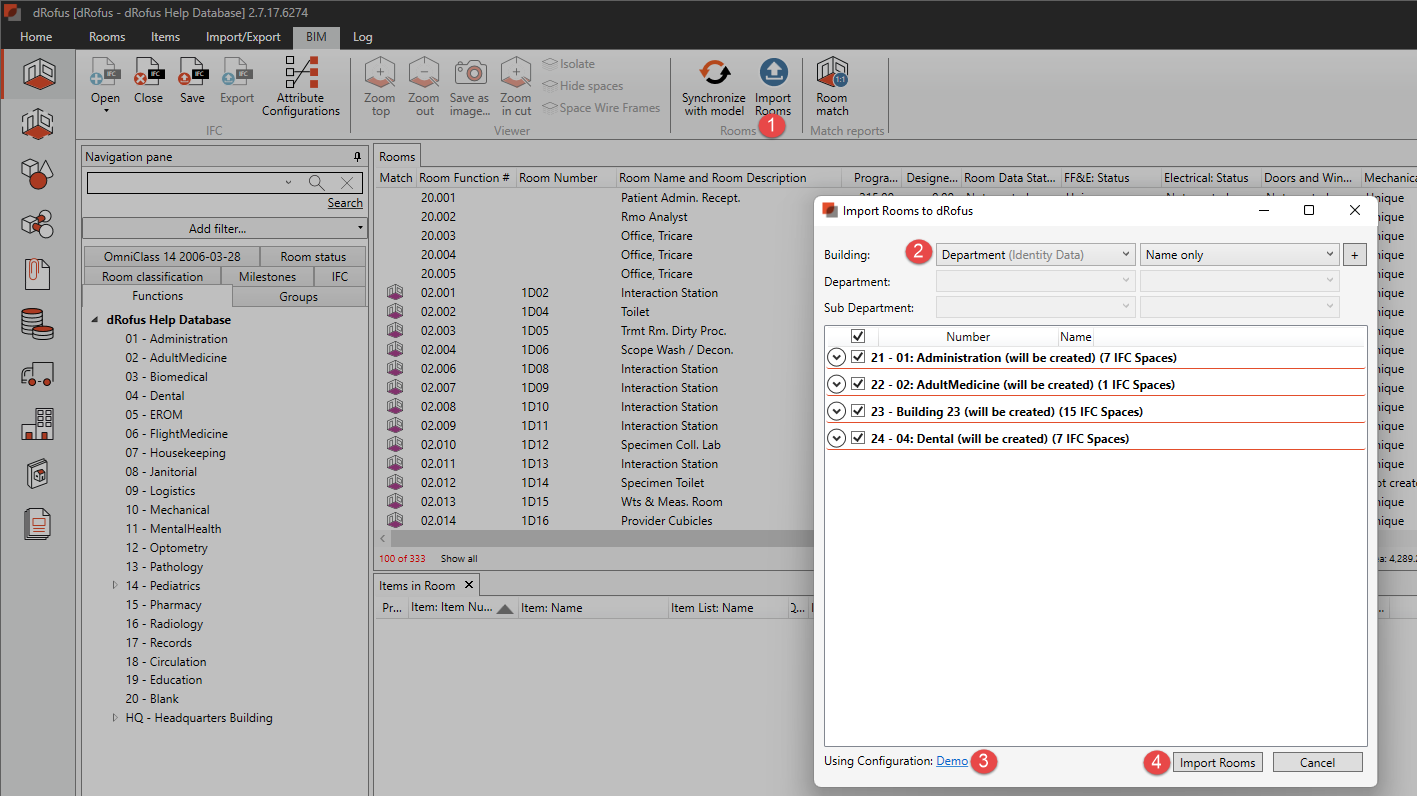
Task: Uncheck the 23 - Building 23 checkbox
Action: [857, 411]
